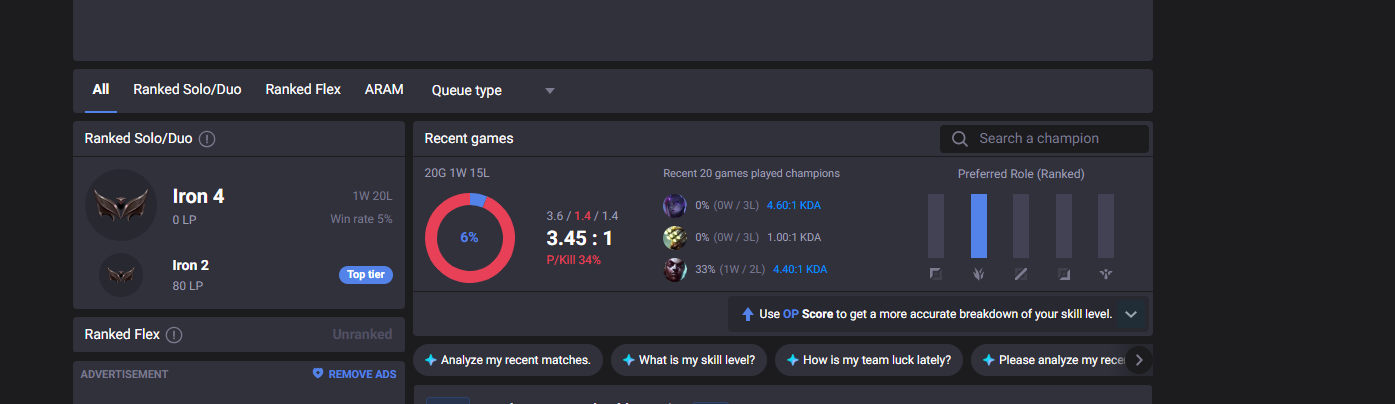1395x404 pixels.
Task: Select the Top lane role icon
Action: click(x=936, y=274)
